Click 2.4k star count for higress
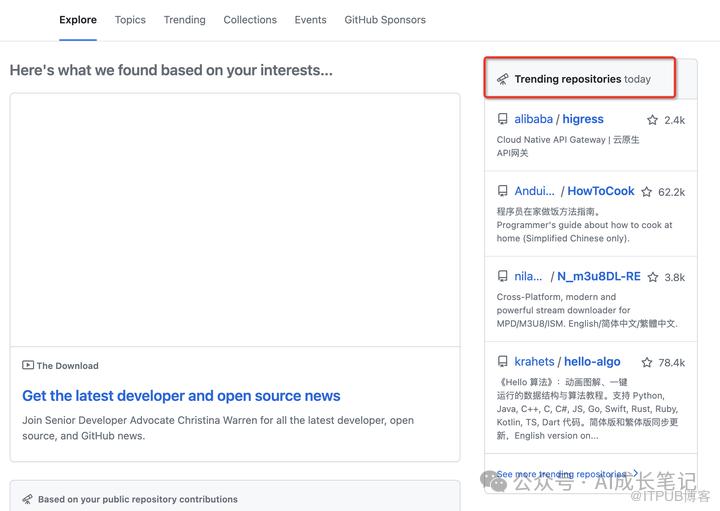This screenshot has height=511, width=720. (x=674, y=120)
